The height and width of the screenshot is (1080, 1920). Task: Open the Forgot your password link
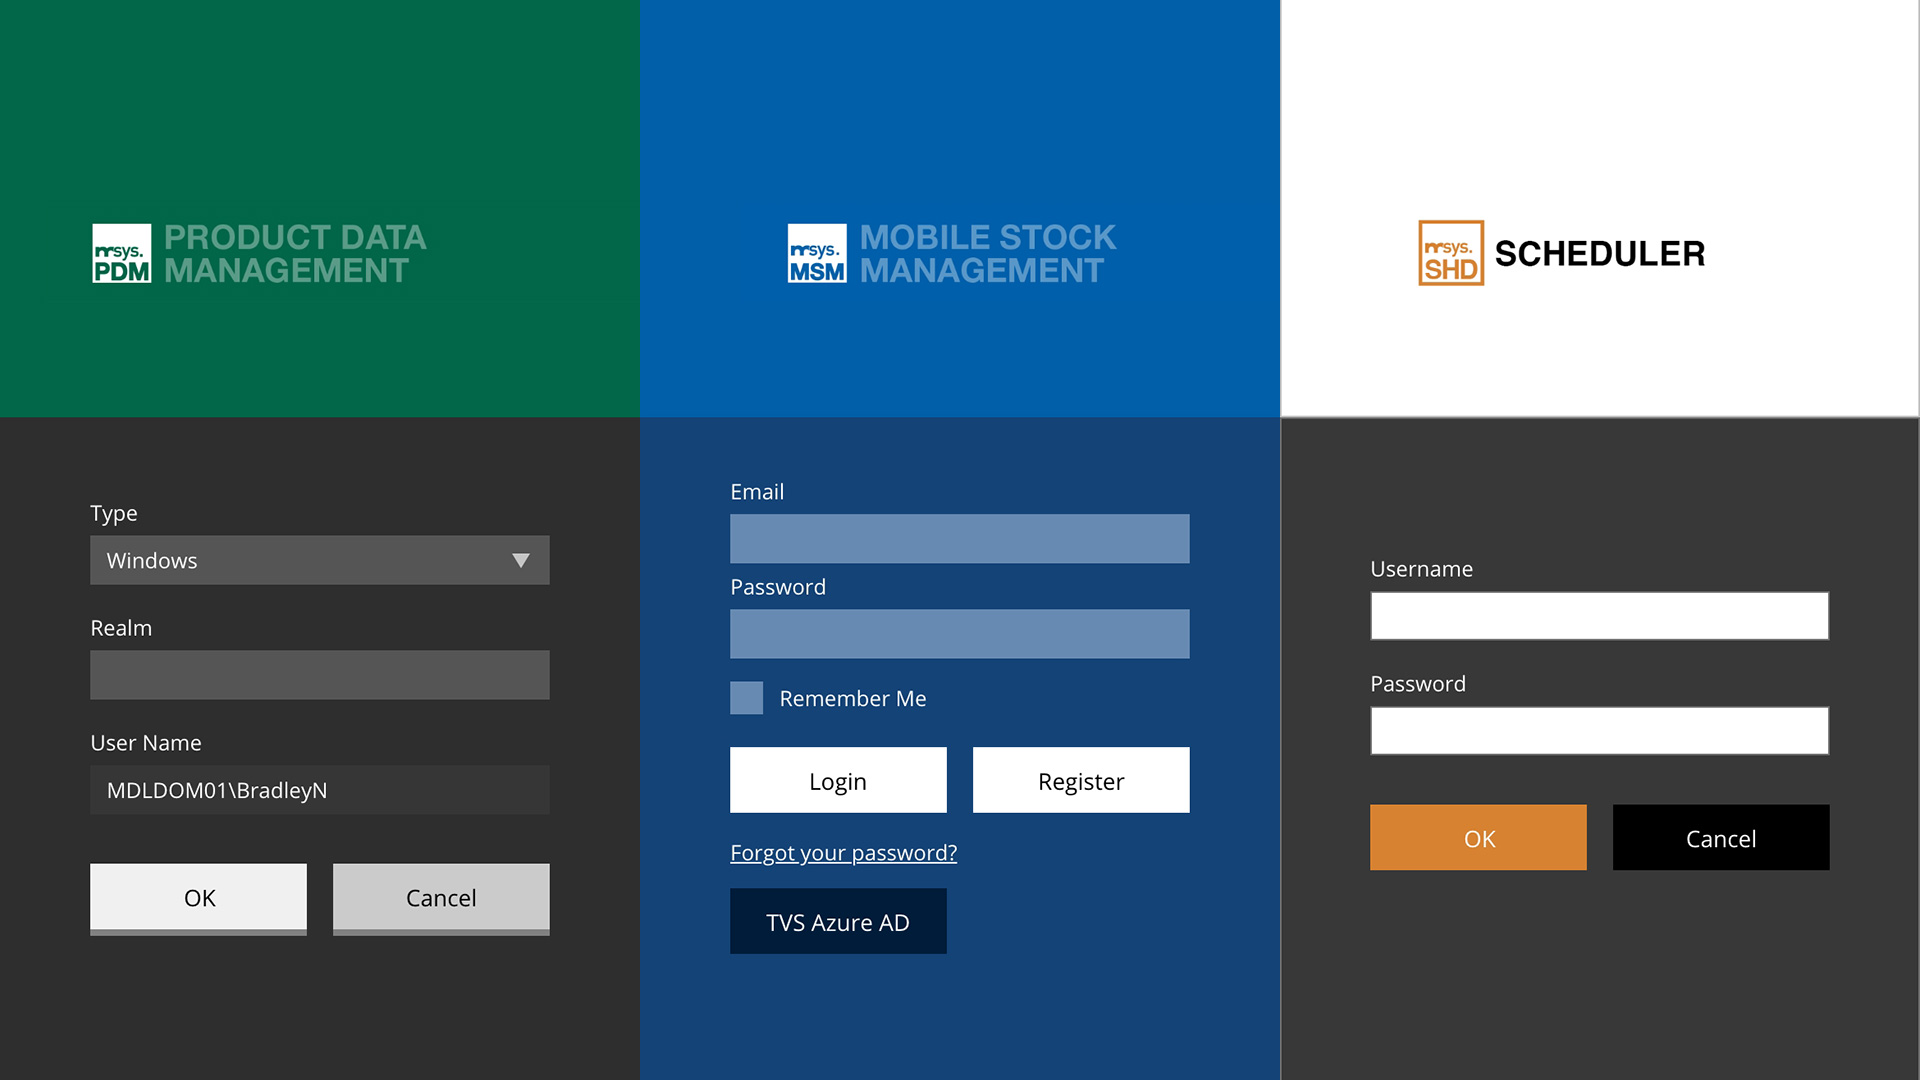(843, 853)
